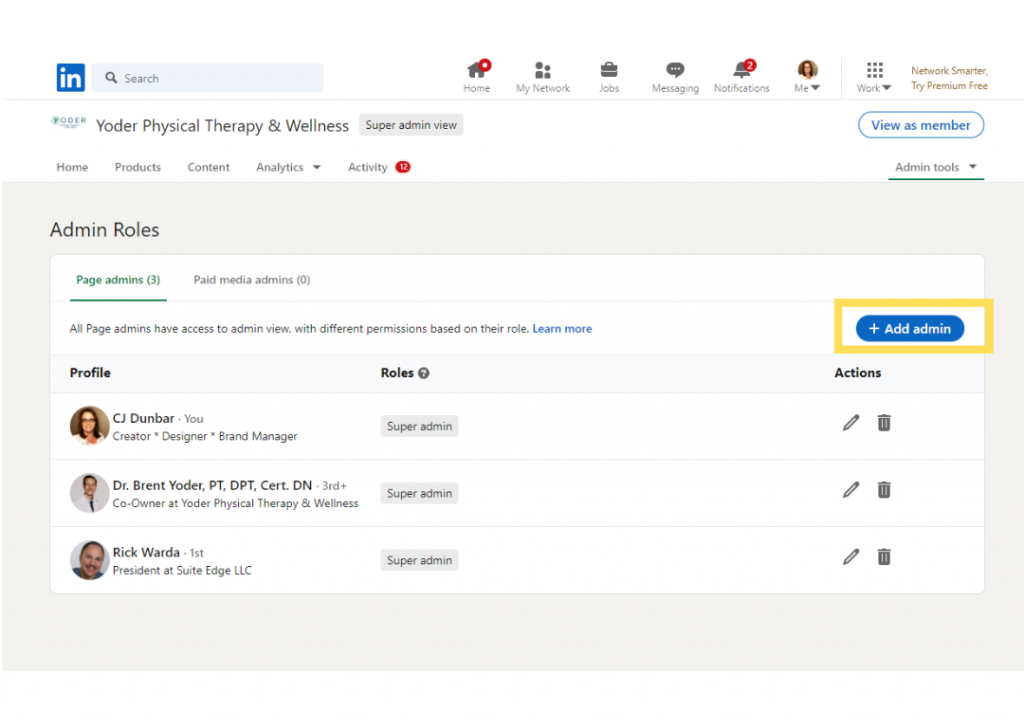1024x728 pixels.
Task: Edit Dr. Brent Yoder's role pencil icon
Action: [850, 490]
